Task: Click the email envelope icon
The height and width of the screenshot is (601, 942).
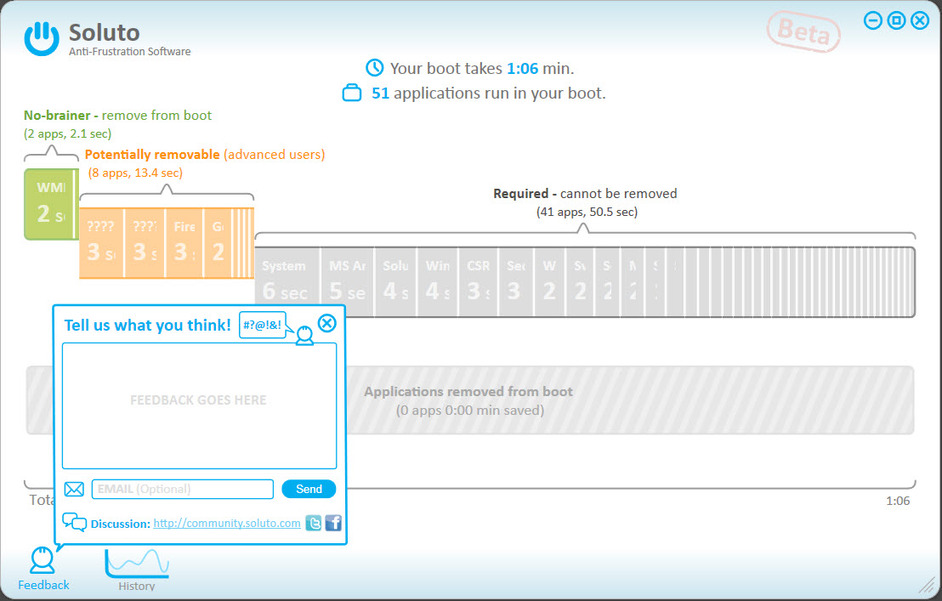Action: point(74,489)
